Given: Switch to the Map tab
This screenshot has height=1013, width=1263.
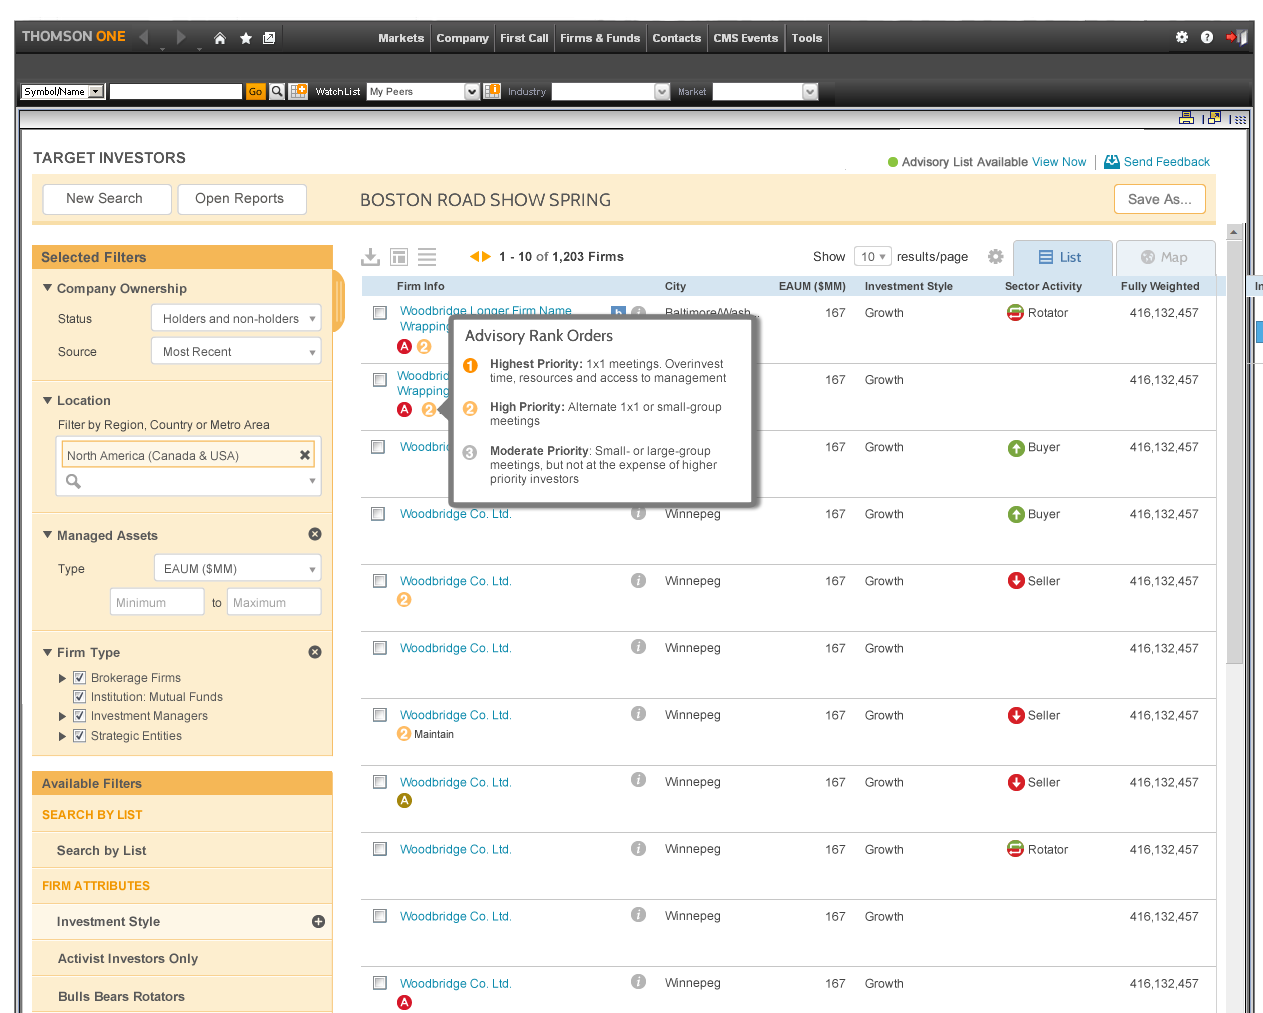Looking at the screenshot, I should click(x=1165, y=258).
